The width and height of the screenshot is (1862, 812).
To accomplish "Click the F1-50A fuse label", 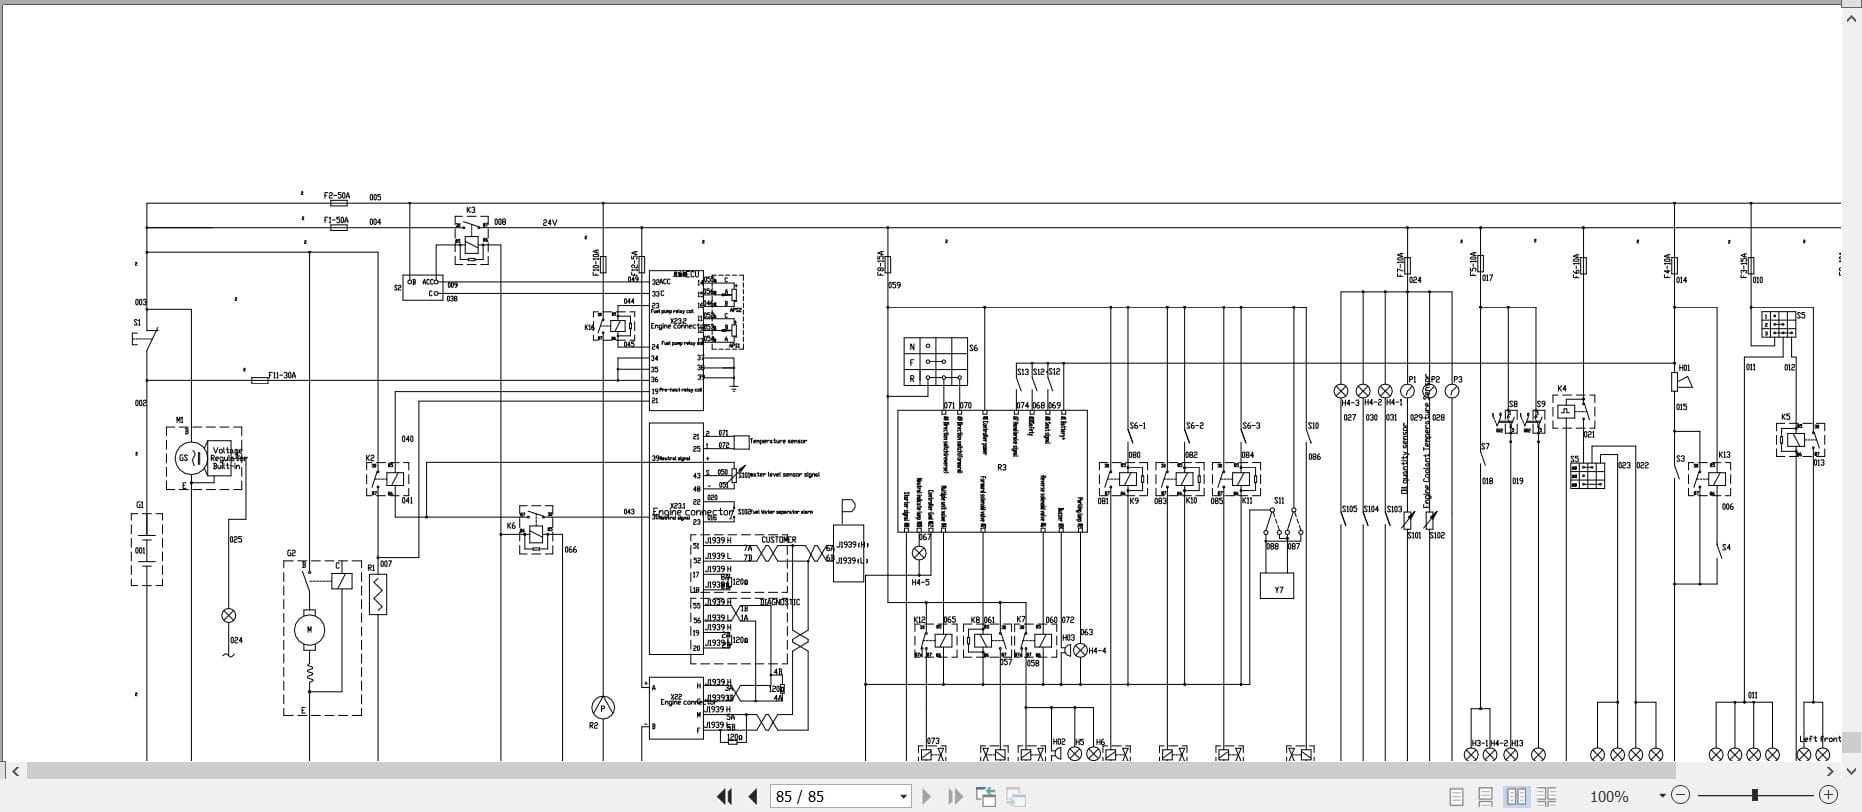I will (x=336, y=220).
